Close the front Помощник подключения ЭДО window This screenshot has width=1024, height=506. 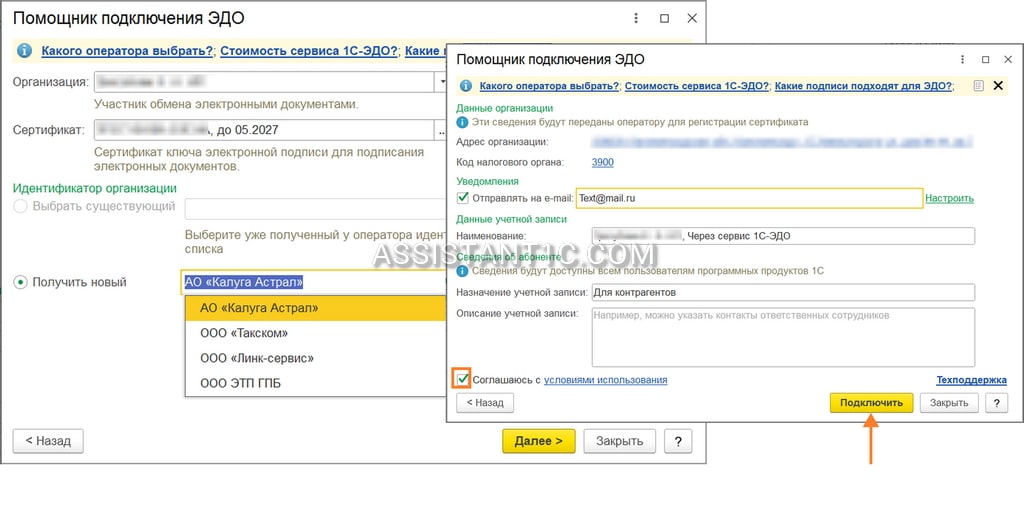[1006, 59]
